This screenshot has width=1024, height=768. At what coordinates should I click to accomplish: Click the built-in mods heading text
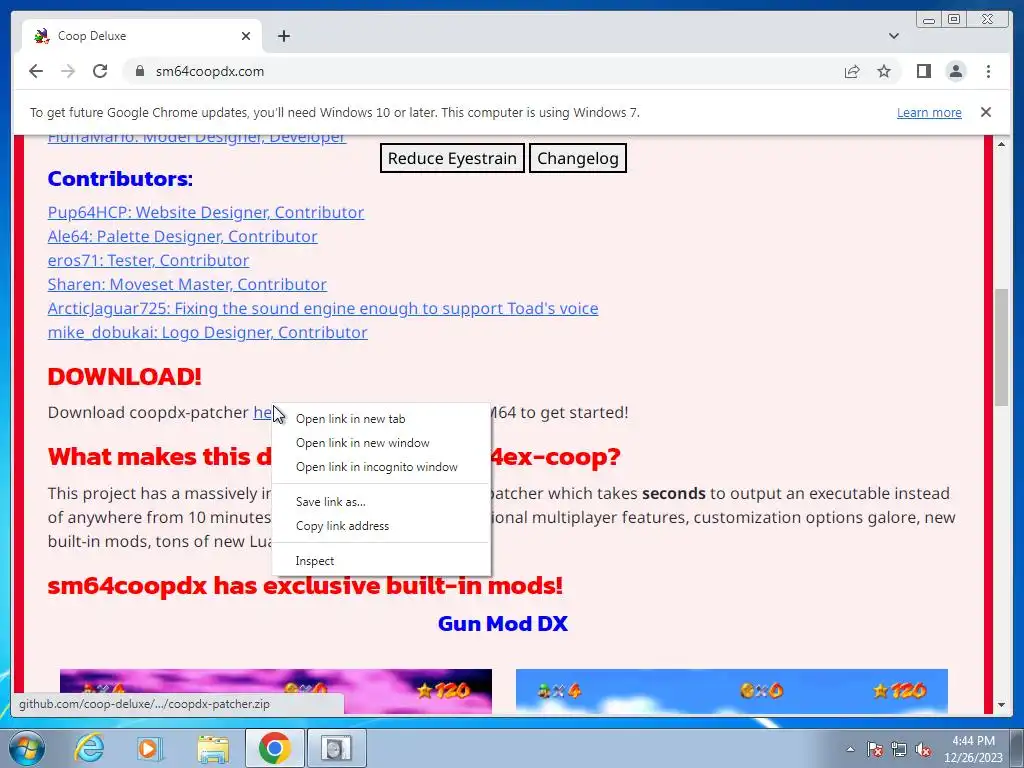click(305, 586)
